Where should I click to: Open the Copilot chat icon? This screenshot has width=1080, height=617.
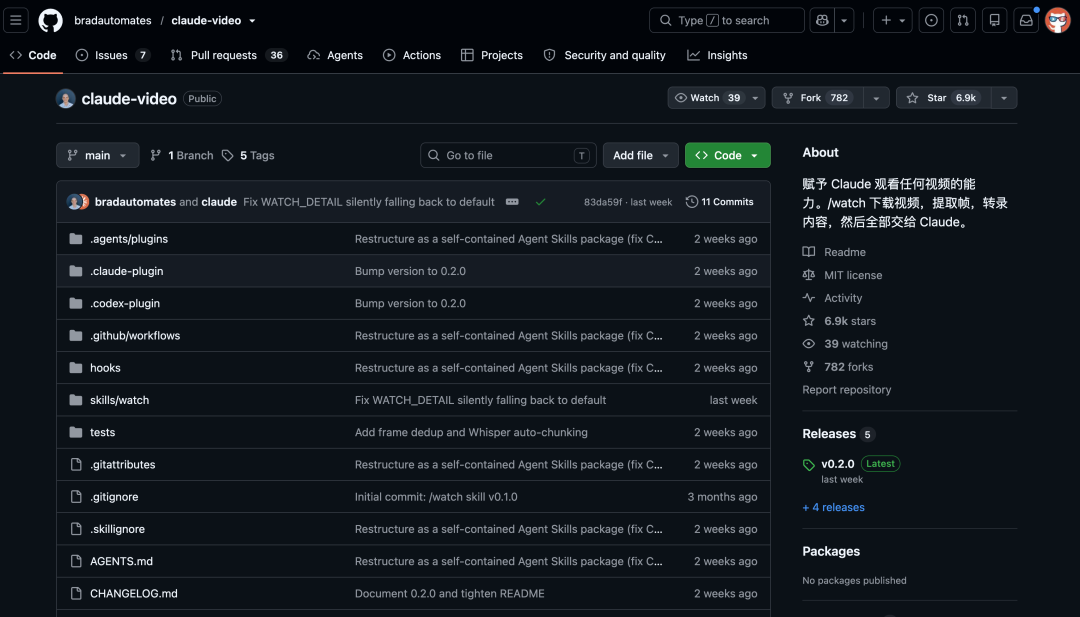822,21
